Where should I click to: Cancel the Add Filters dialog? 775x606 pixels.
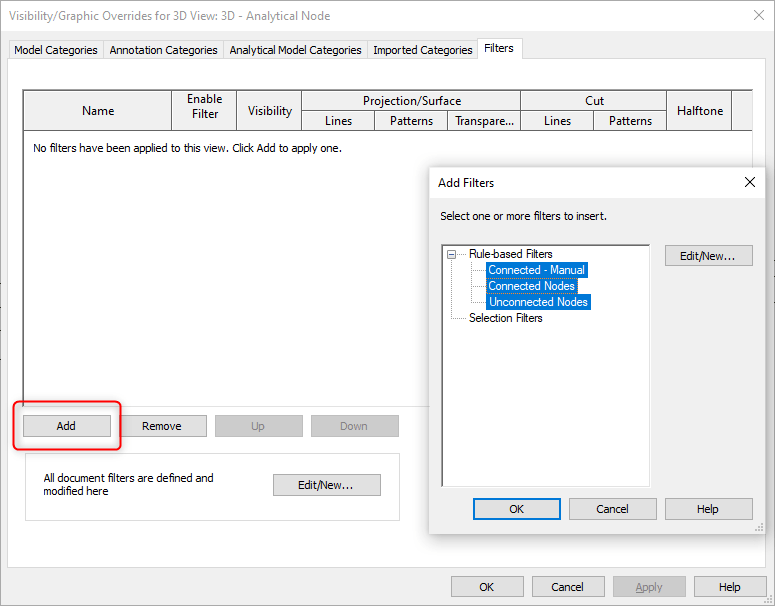click(612, 509)
